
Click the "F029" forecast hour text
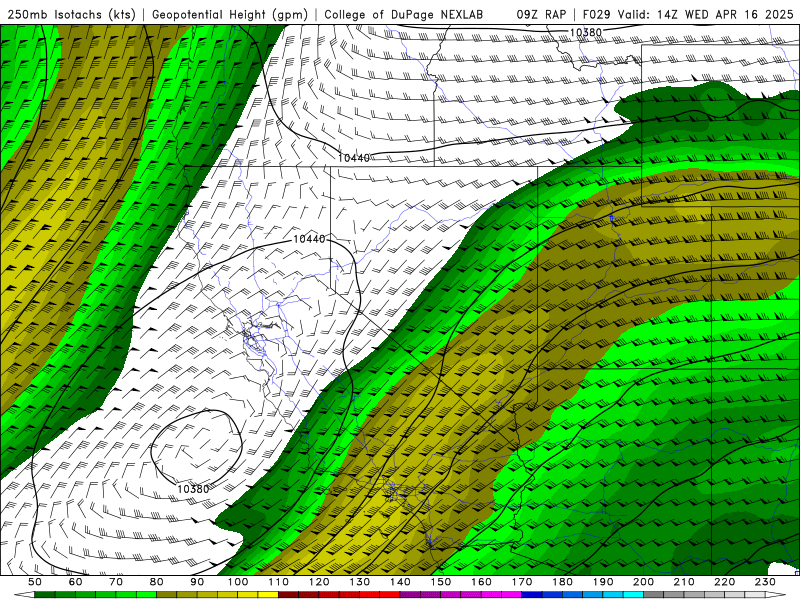pos(596,15)
